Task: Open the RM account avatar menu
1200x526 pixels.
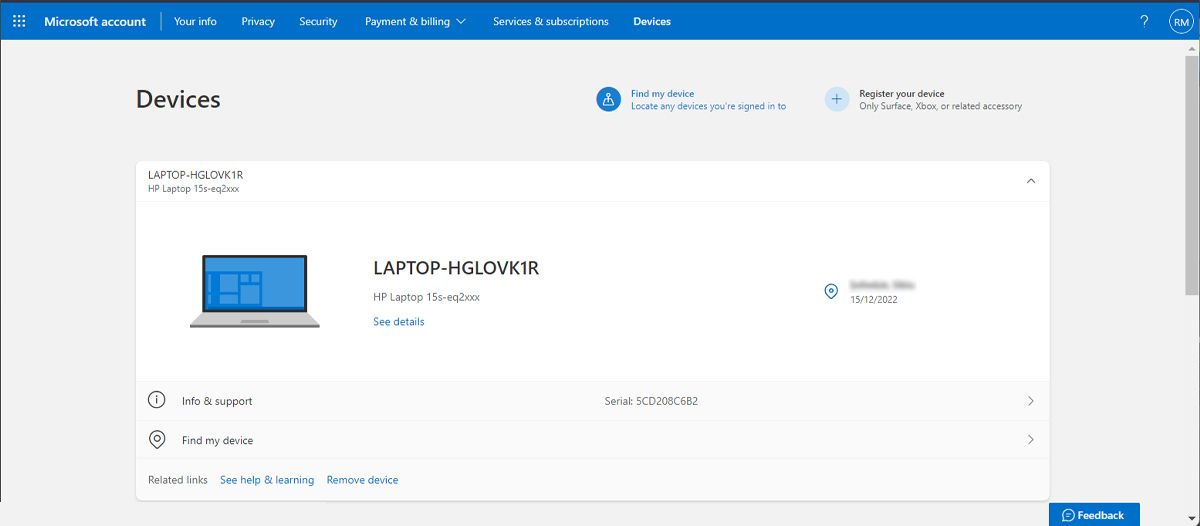Action: coord(1181,22)
